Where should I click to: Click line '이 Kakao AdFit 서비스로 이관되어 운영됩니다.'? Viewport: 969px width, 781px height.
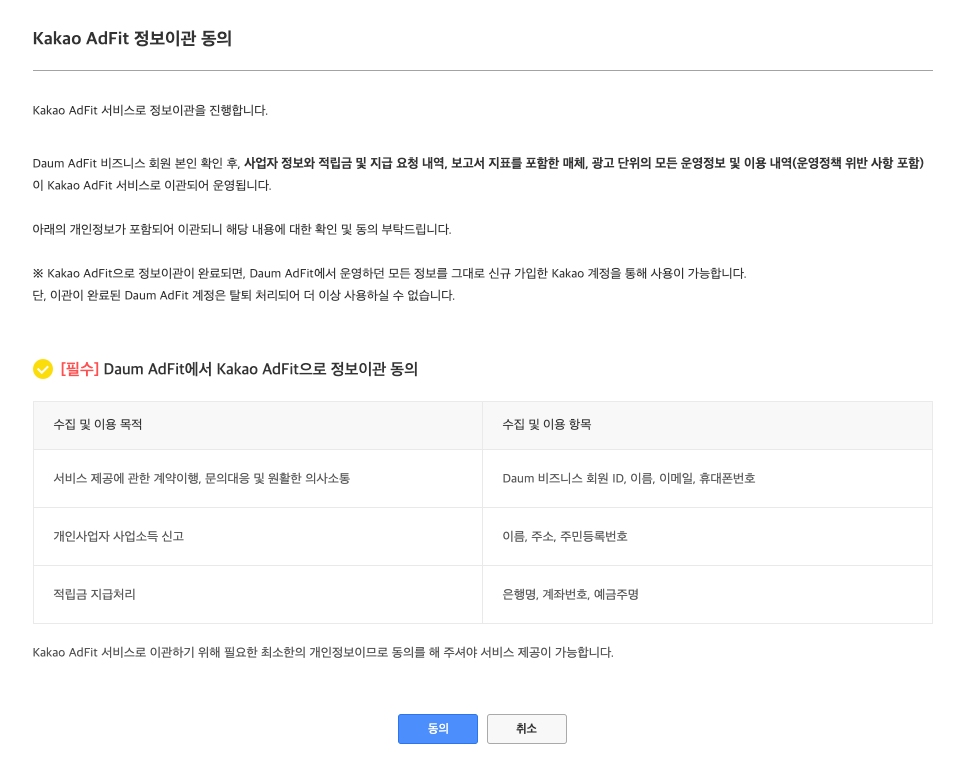coord(152,185)
